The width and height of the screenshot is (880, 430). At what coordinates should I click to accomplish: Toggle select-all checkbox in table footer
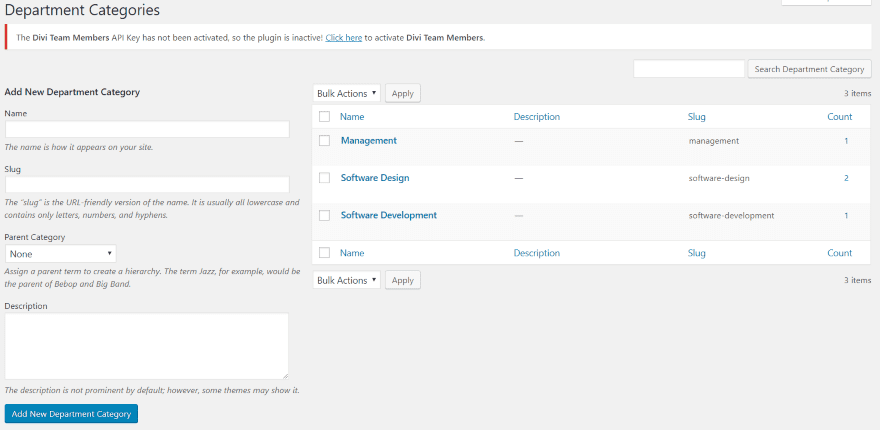[x=324, y=254]
